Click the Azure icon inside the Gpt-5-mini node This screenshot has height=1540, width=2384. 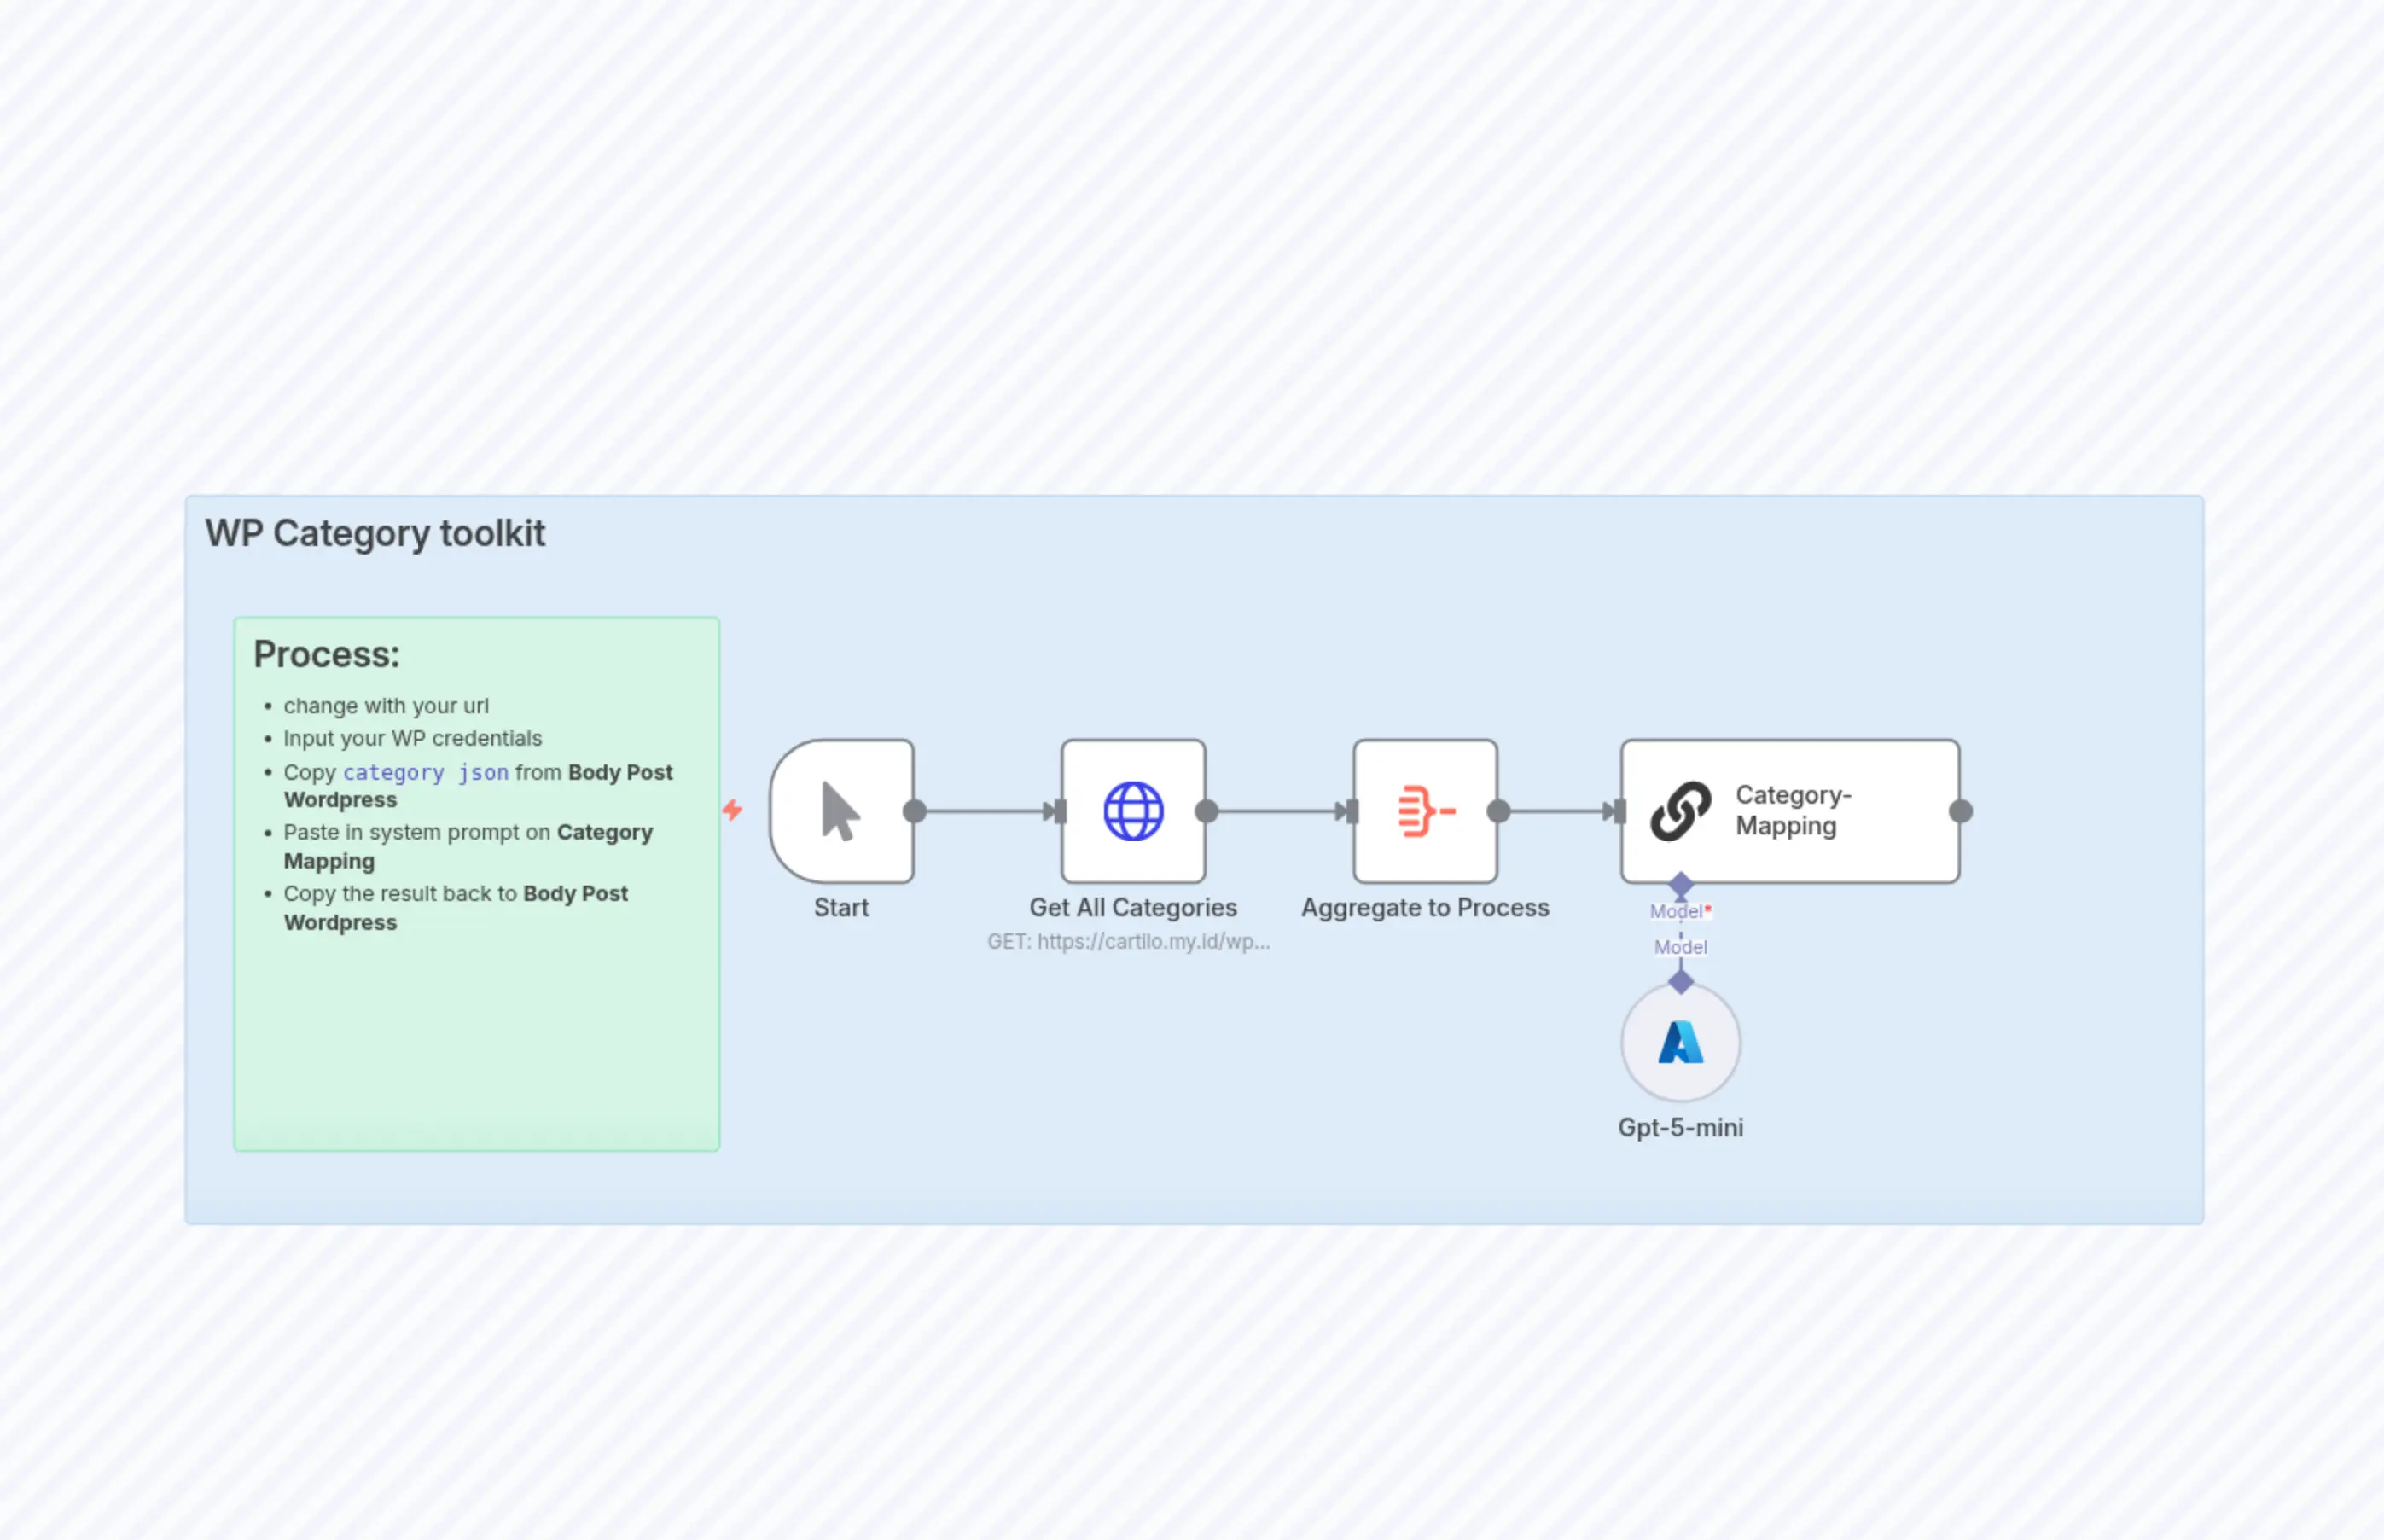(x=1681, y=1042)
